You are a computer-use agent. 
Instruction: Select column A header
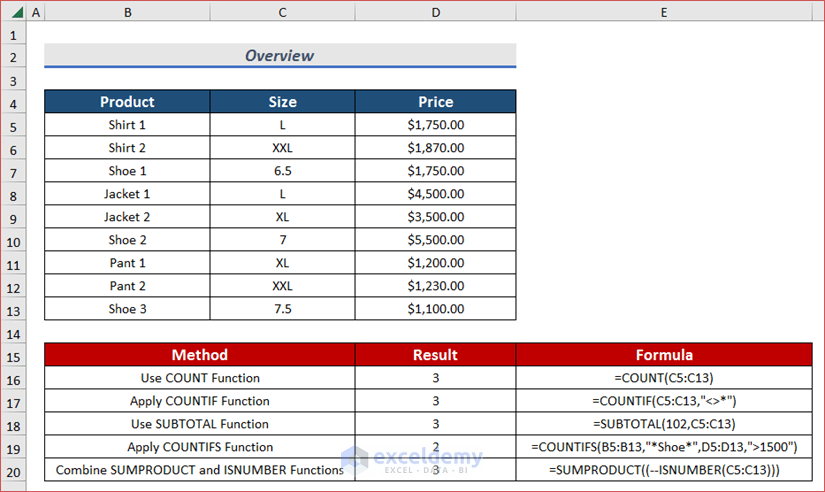tap(36, 12)
